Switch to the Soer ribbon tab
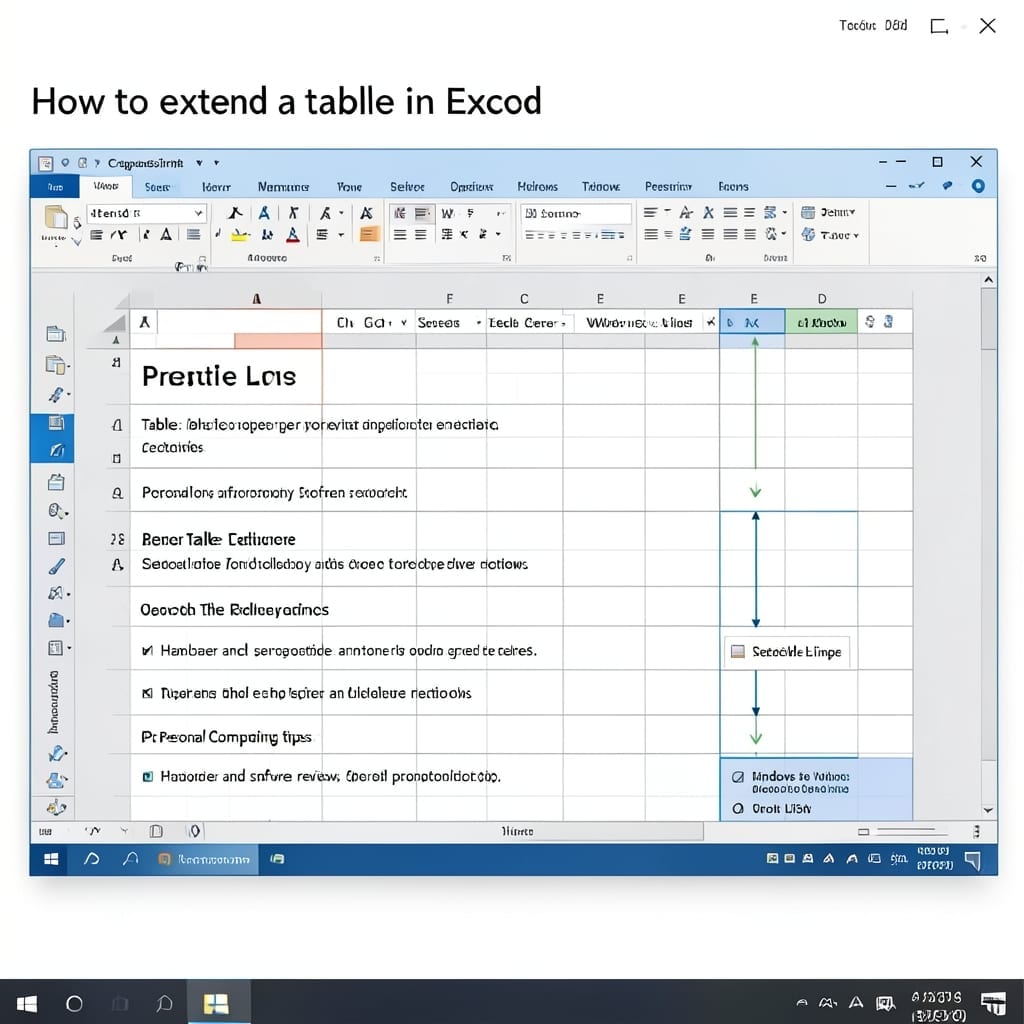 [x=157, y=187]
